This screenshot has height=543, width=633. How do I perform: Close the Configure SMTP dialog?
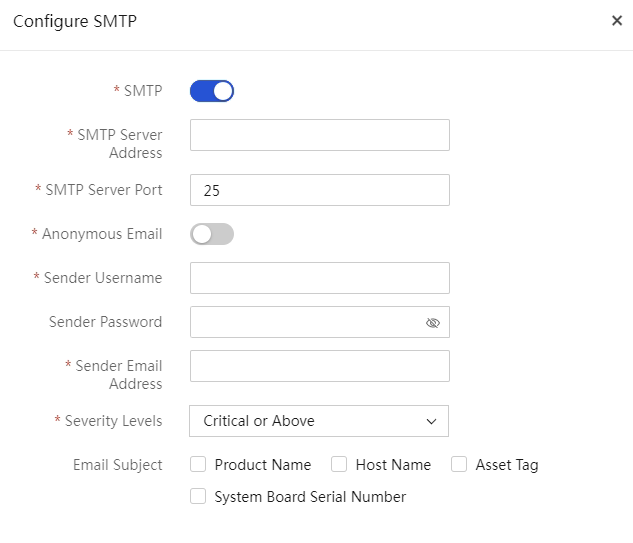tap(616, 21)
